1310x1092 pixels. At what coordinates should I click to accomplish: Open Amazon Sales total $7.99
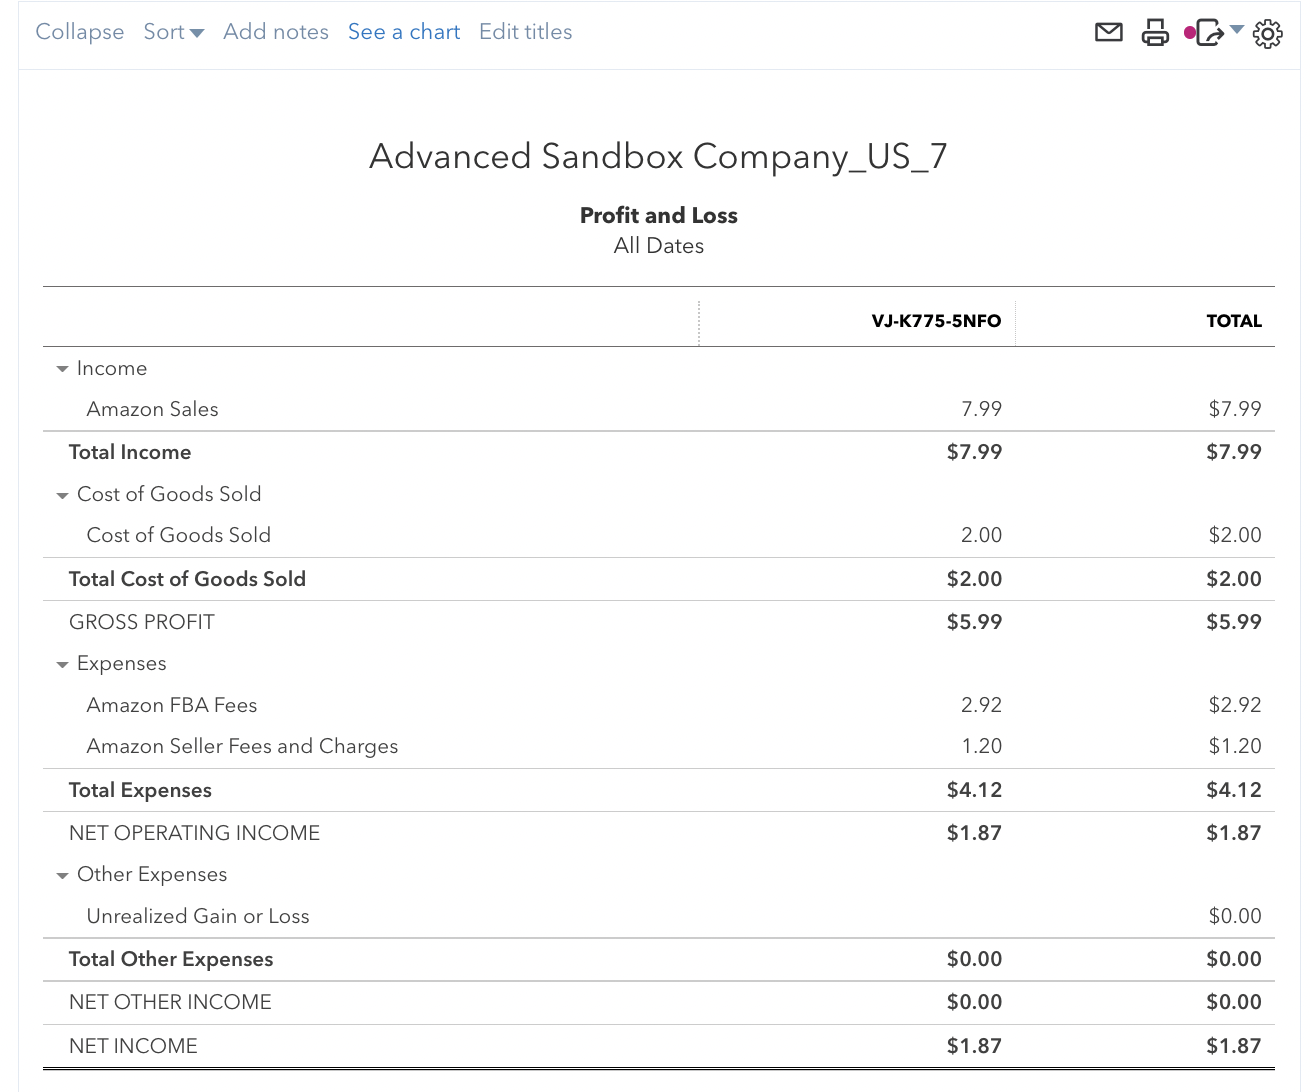(x=1235, y=409)
